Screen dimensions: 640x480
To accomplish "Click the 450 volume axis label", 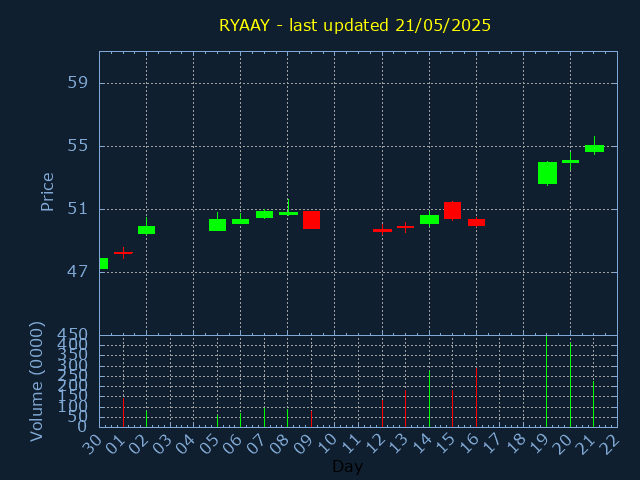I will pyautogui.click(x=72, y=335).
